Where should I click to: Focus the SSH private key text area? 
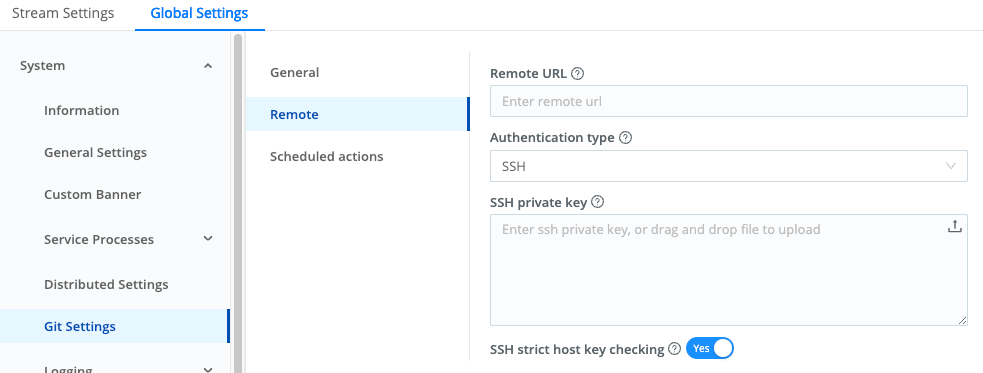click(728, 270)
